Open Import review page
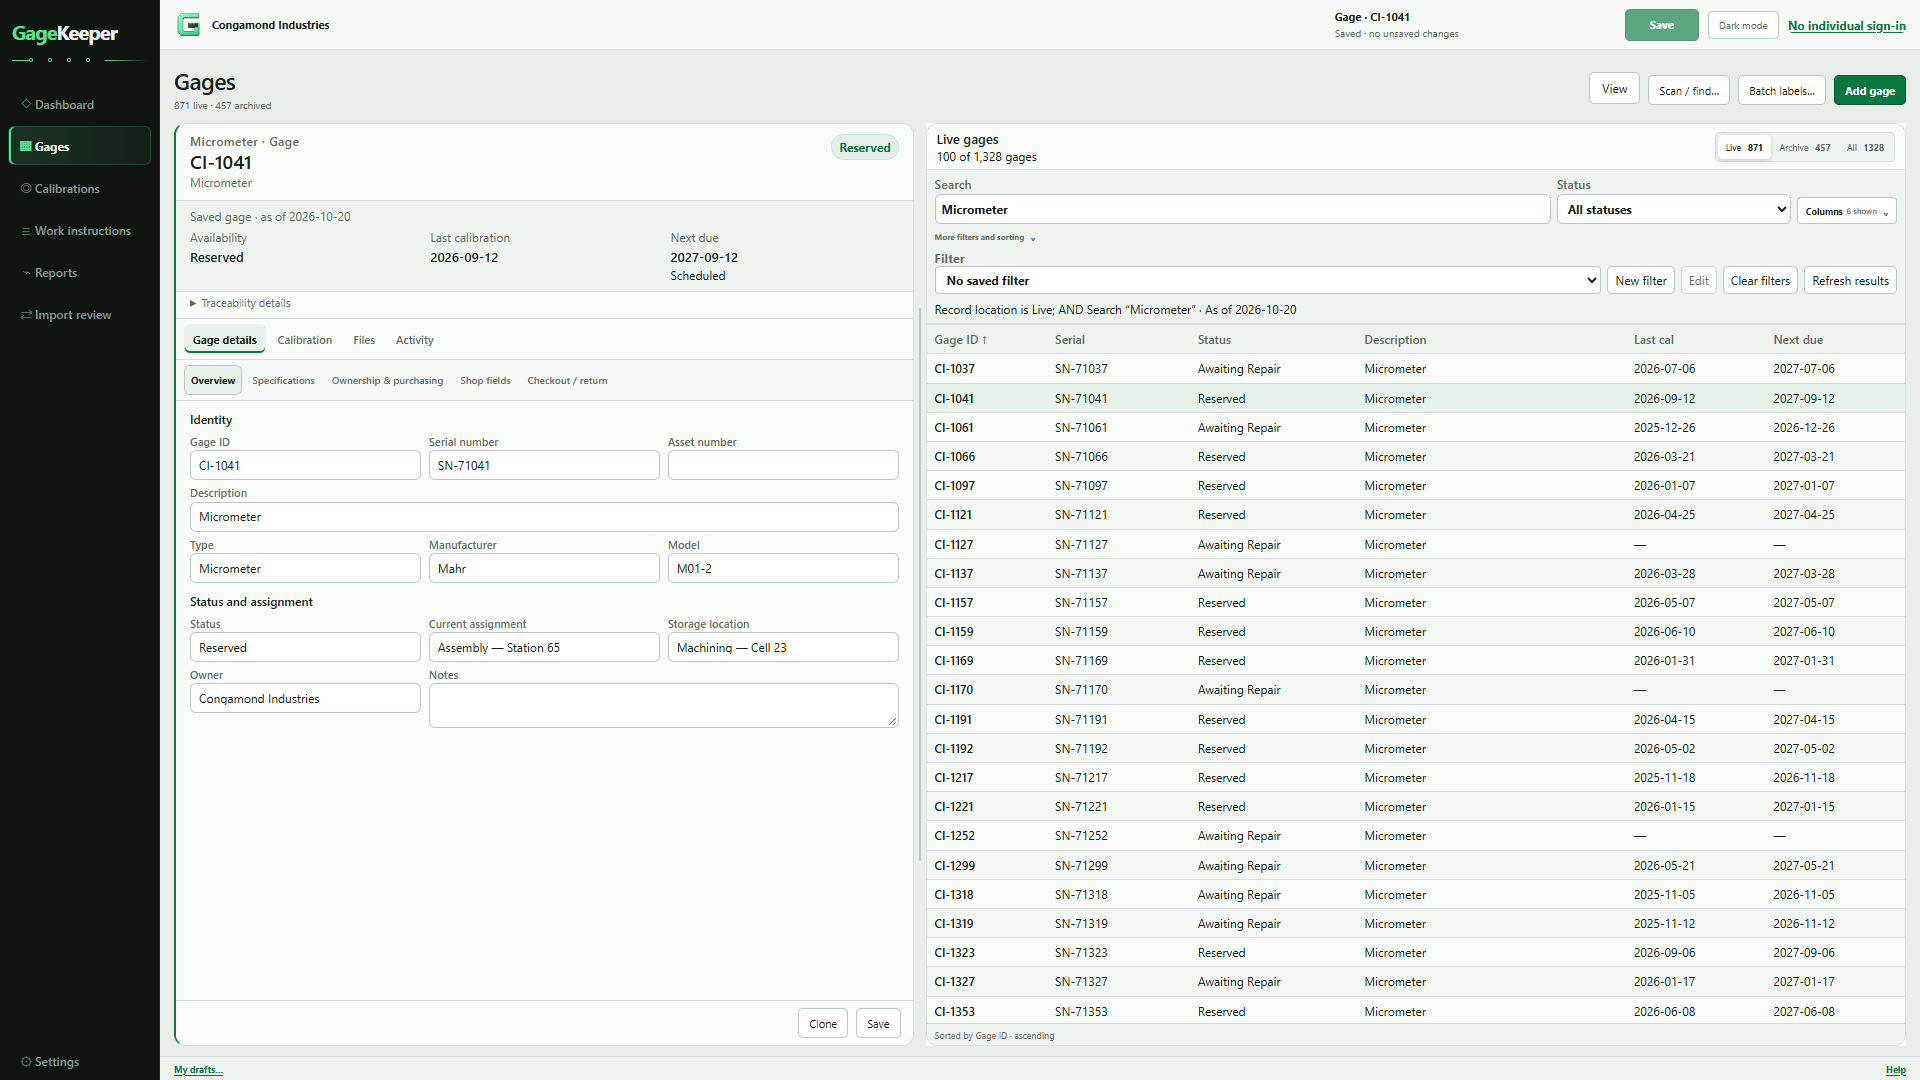 click(x=80, y=315)
